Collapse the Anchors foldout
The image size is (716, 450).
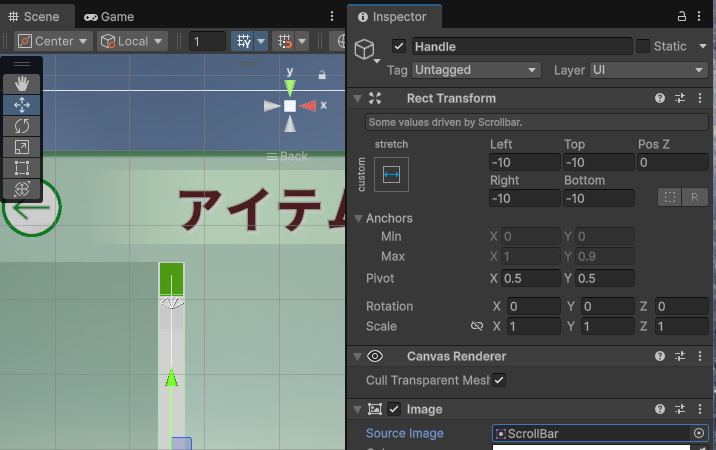(360, 218)
